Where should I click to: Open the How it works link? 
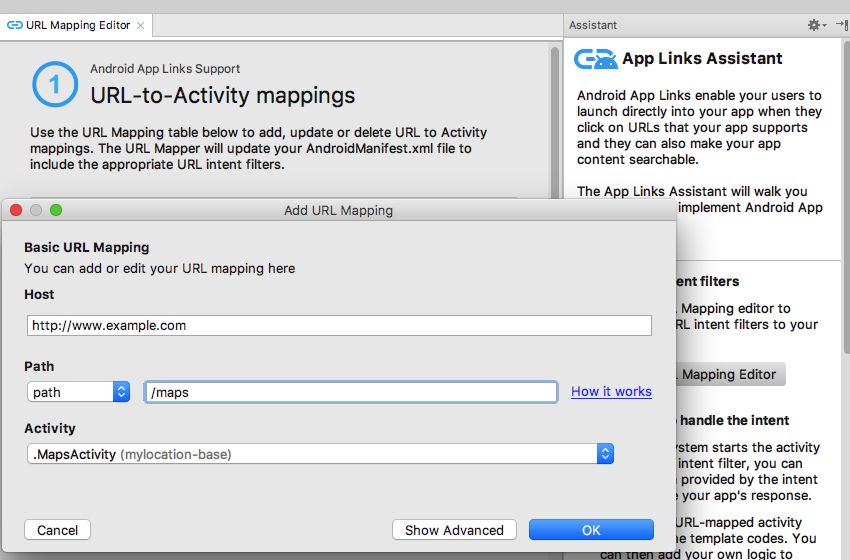click(611, 392)
